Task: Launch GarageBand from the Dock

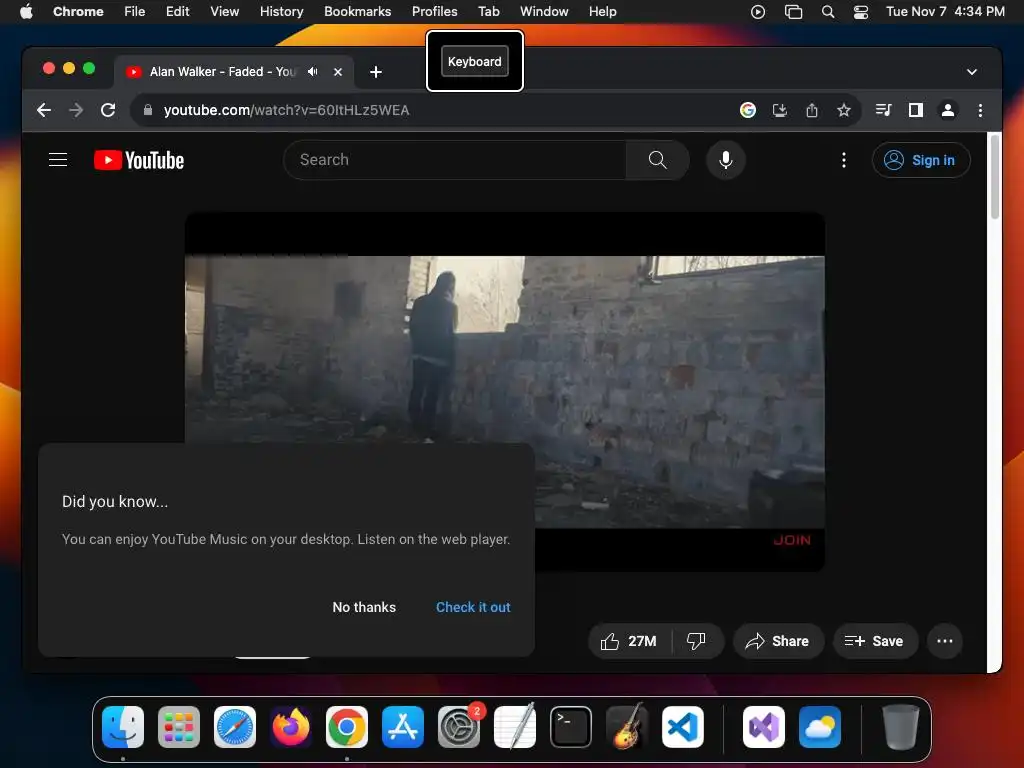Action: point(627,727)
